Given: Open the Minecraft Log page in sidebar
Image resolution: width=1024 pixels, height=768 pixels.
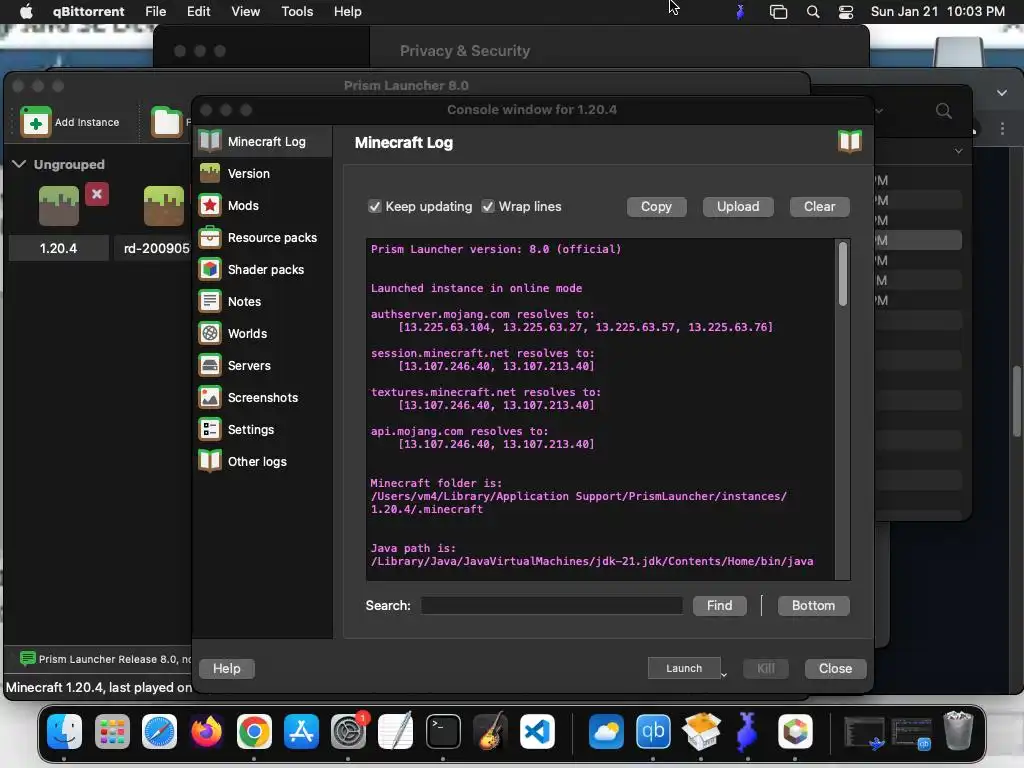Looking at the screenshot, I should pos(263,141).
